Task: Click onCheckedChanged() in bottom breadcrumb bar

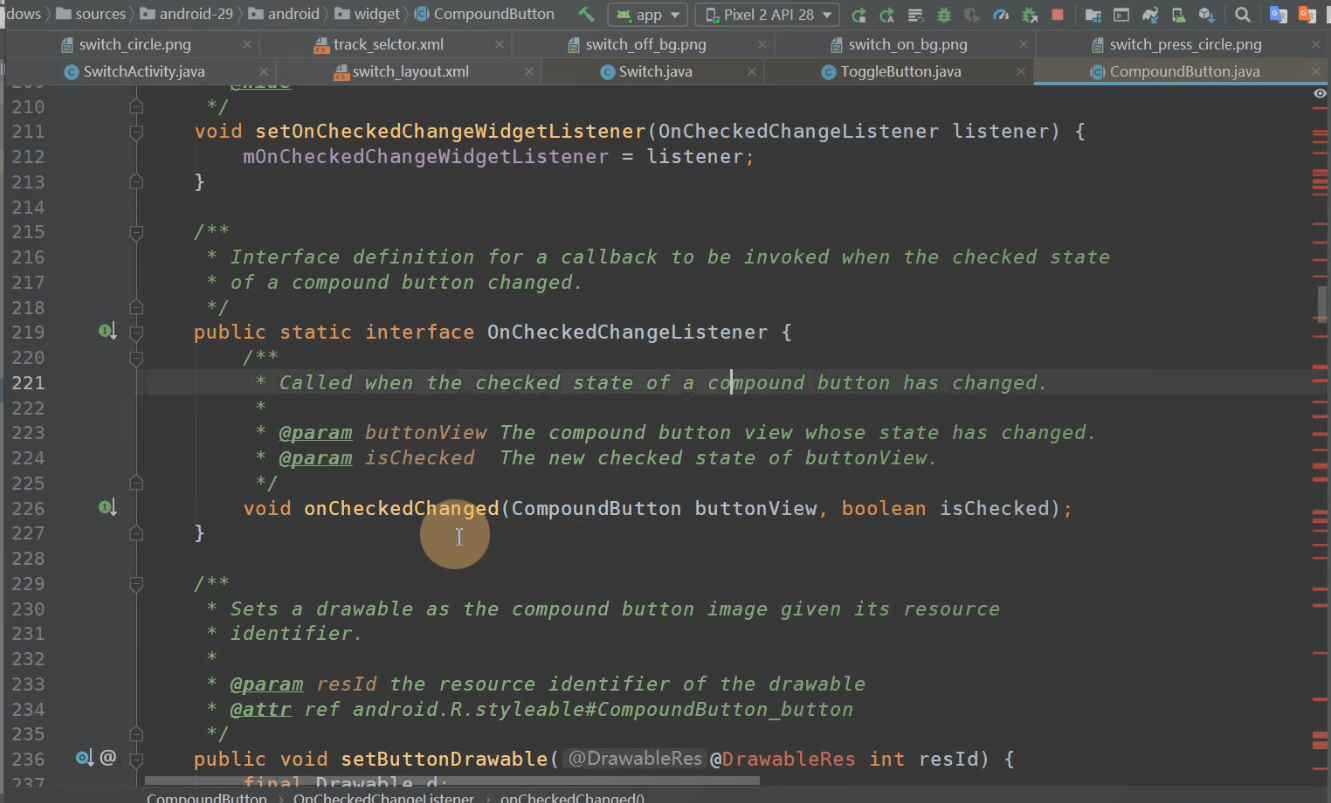Action: [x=572, y=797]
